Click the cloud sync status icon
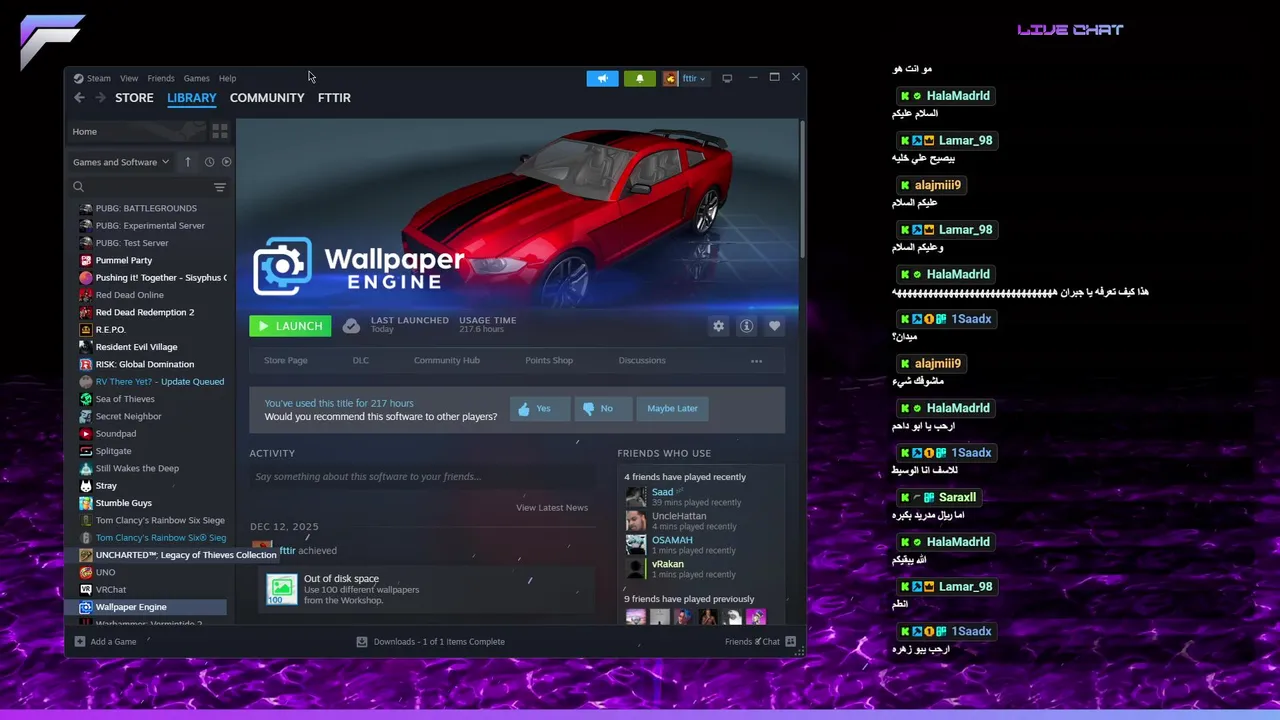The image size is (1280, 720). click(x=351, y=326)
